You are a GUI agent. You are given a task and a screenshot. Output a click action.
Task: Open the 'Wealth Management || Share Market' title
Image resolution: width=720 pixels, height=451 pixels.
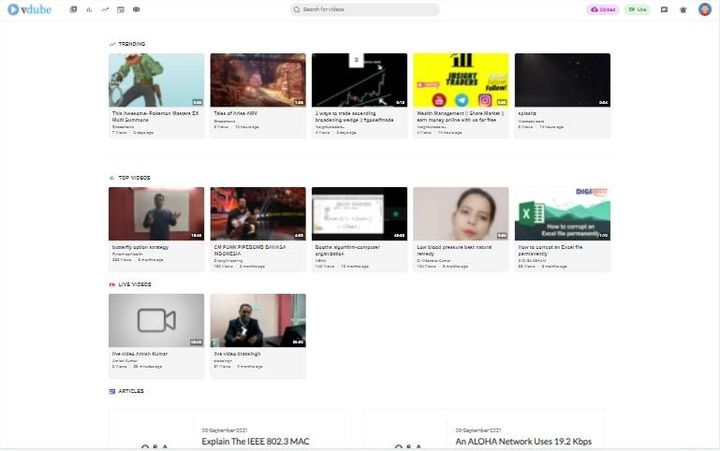tap(460, 116)
